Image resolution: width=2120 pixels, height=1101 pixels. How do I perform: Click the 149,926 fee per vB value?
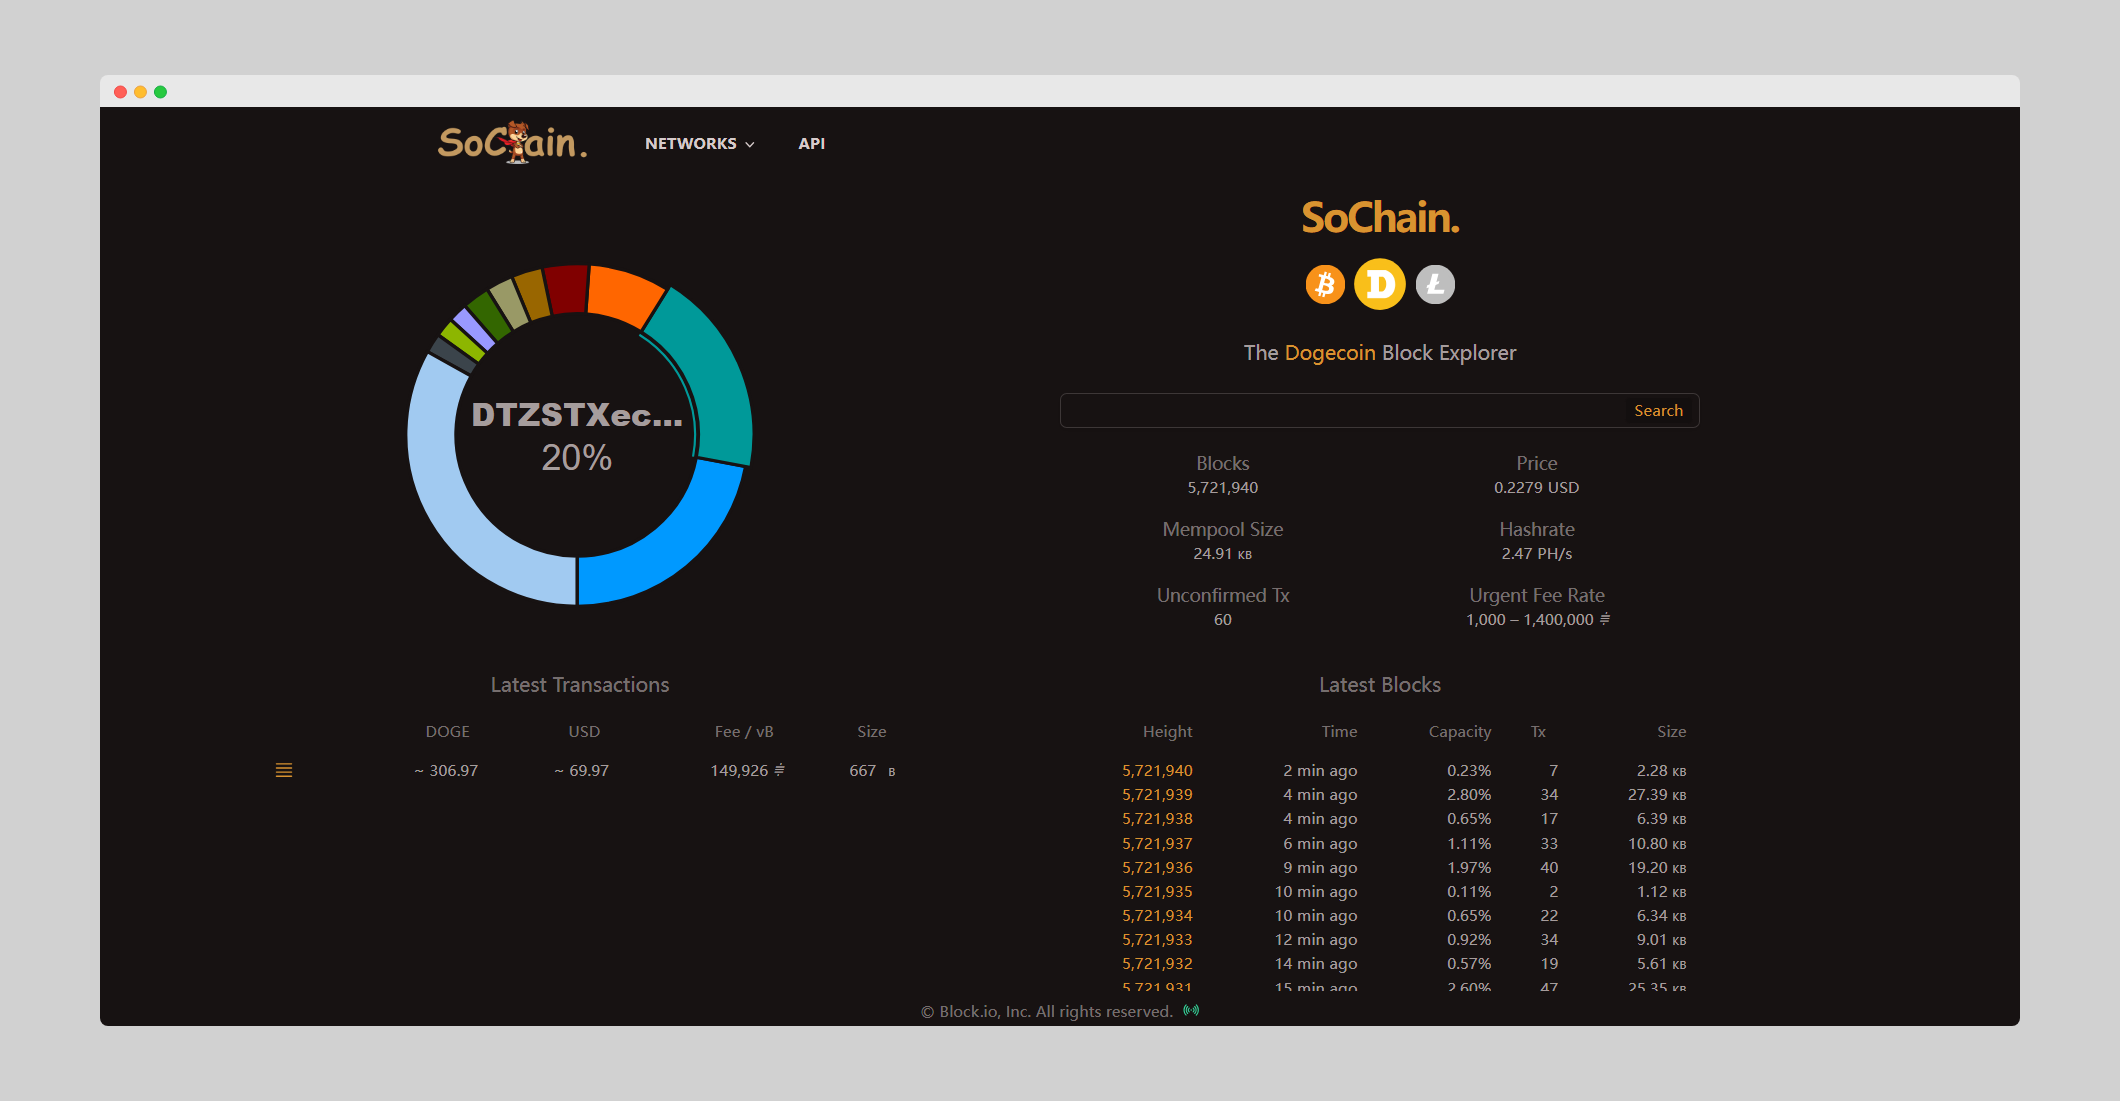pyautogui.click(x=747, y=771)
